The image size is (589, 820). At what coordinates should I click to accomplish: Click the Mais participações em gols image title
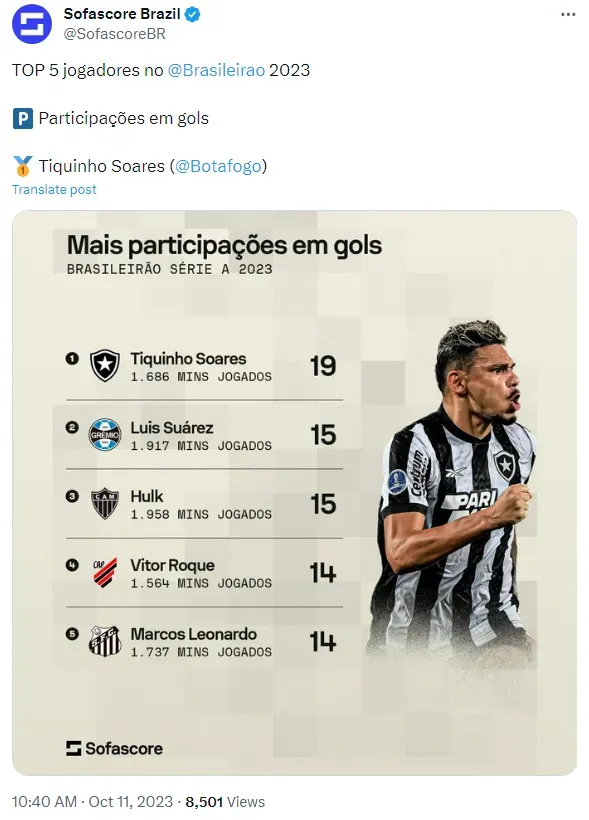[x=224, y=246]
